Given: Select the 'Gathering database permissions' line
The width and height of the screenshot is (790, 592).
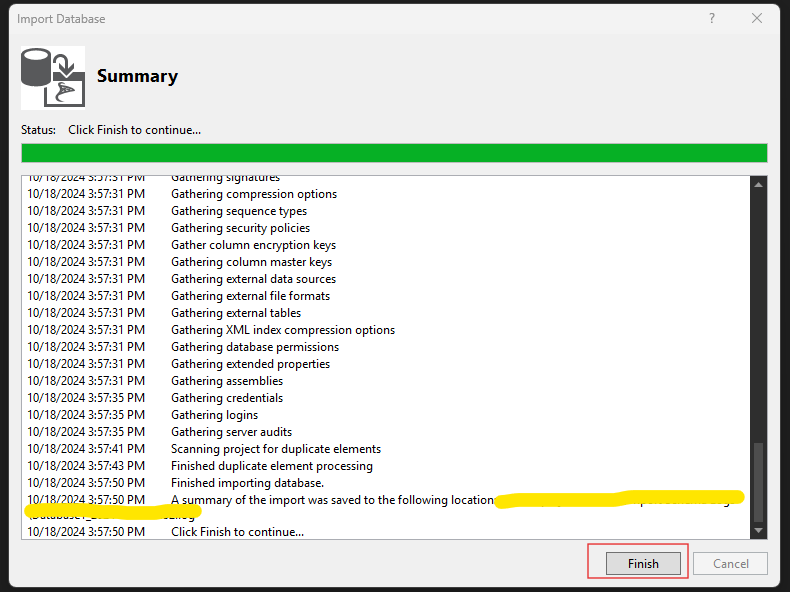Looking at the screenshot, I should pos(255,347).
